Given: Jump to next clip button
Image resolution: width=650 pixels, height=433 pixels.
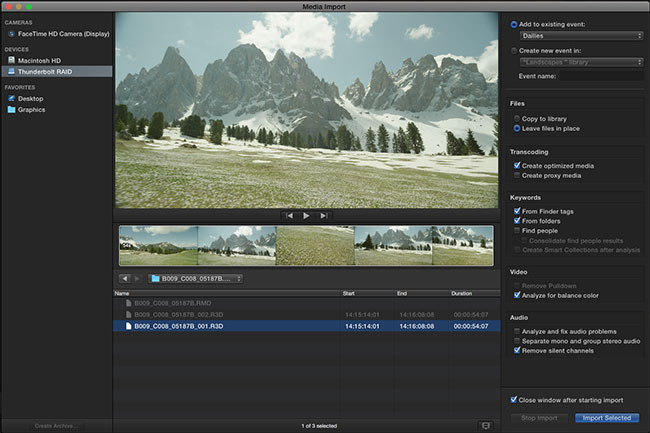Looking at the screenshot, I should [322, 215].
